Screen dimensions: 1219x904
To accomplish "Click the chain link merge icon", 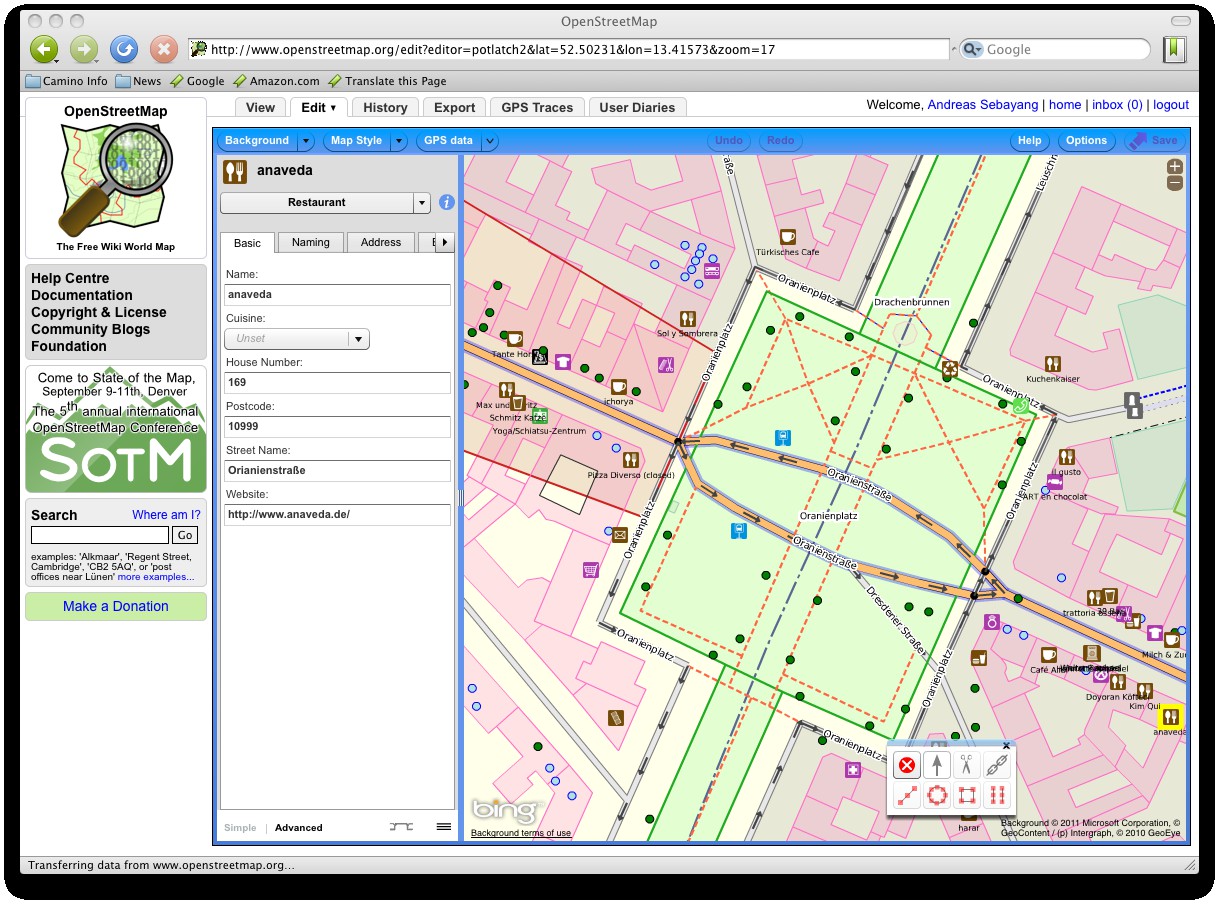I will (996, 766).
